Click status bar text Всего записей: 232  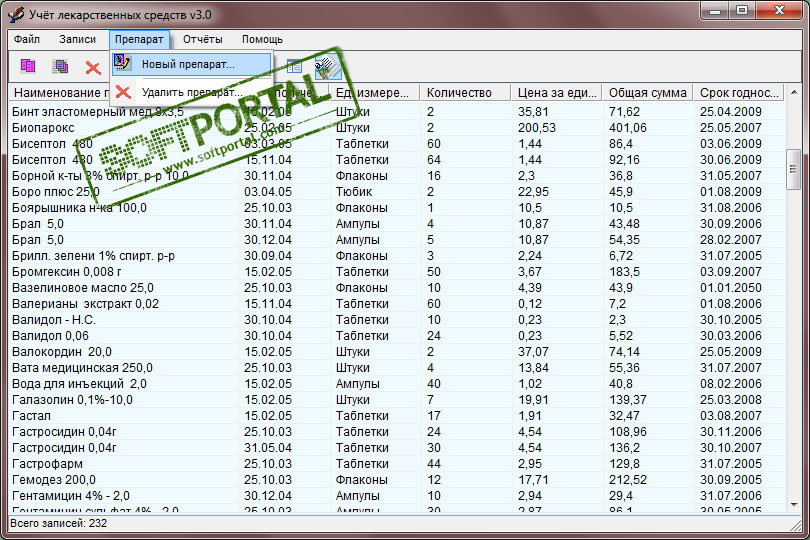[58, 523]
